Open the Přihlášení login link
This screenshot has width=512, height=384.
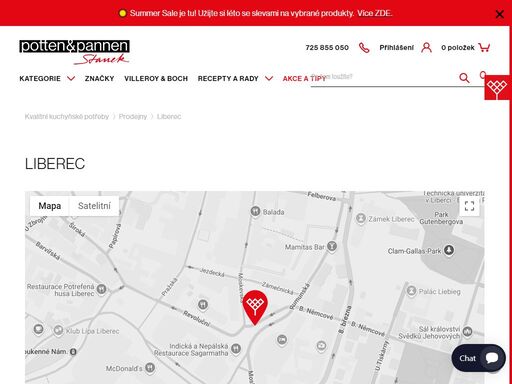pyautogui.click(x=396, y=48)
